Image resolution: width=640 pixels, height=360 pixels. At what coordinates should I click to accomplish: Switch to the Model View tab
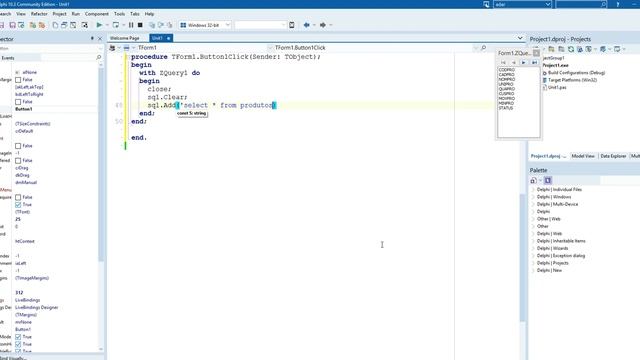pyautogui.click(x=583, y=156)
